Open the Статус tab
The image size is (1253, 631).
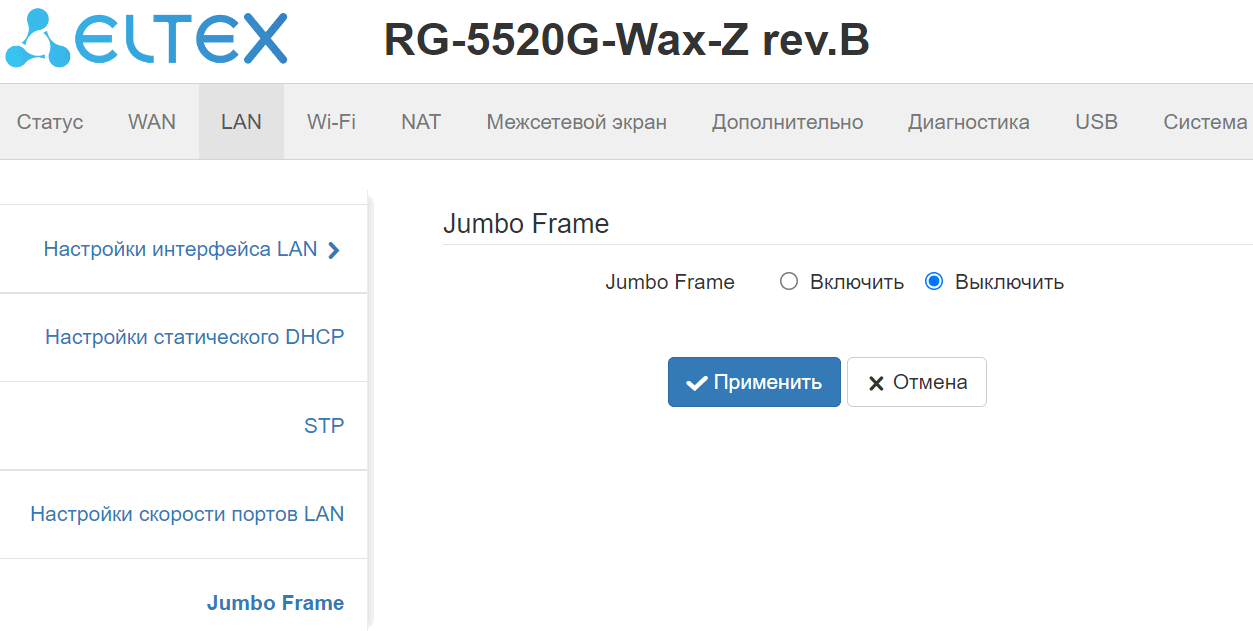pos(50,122)
